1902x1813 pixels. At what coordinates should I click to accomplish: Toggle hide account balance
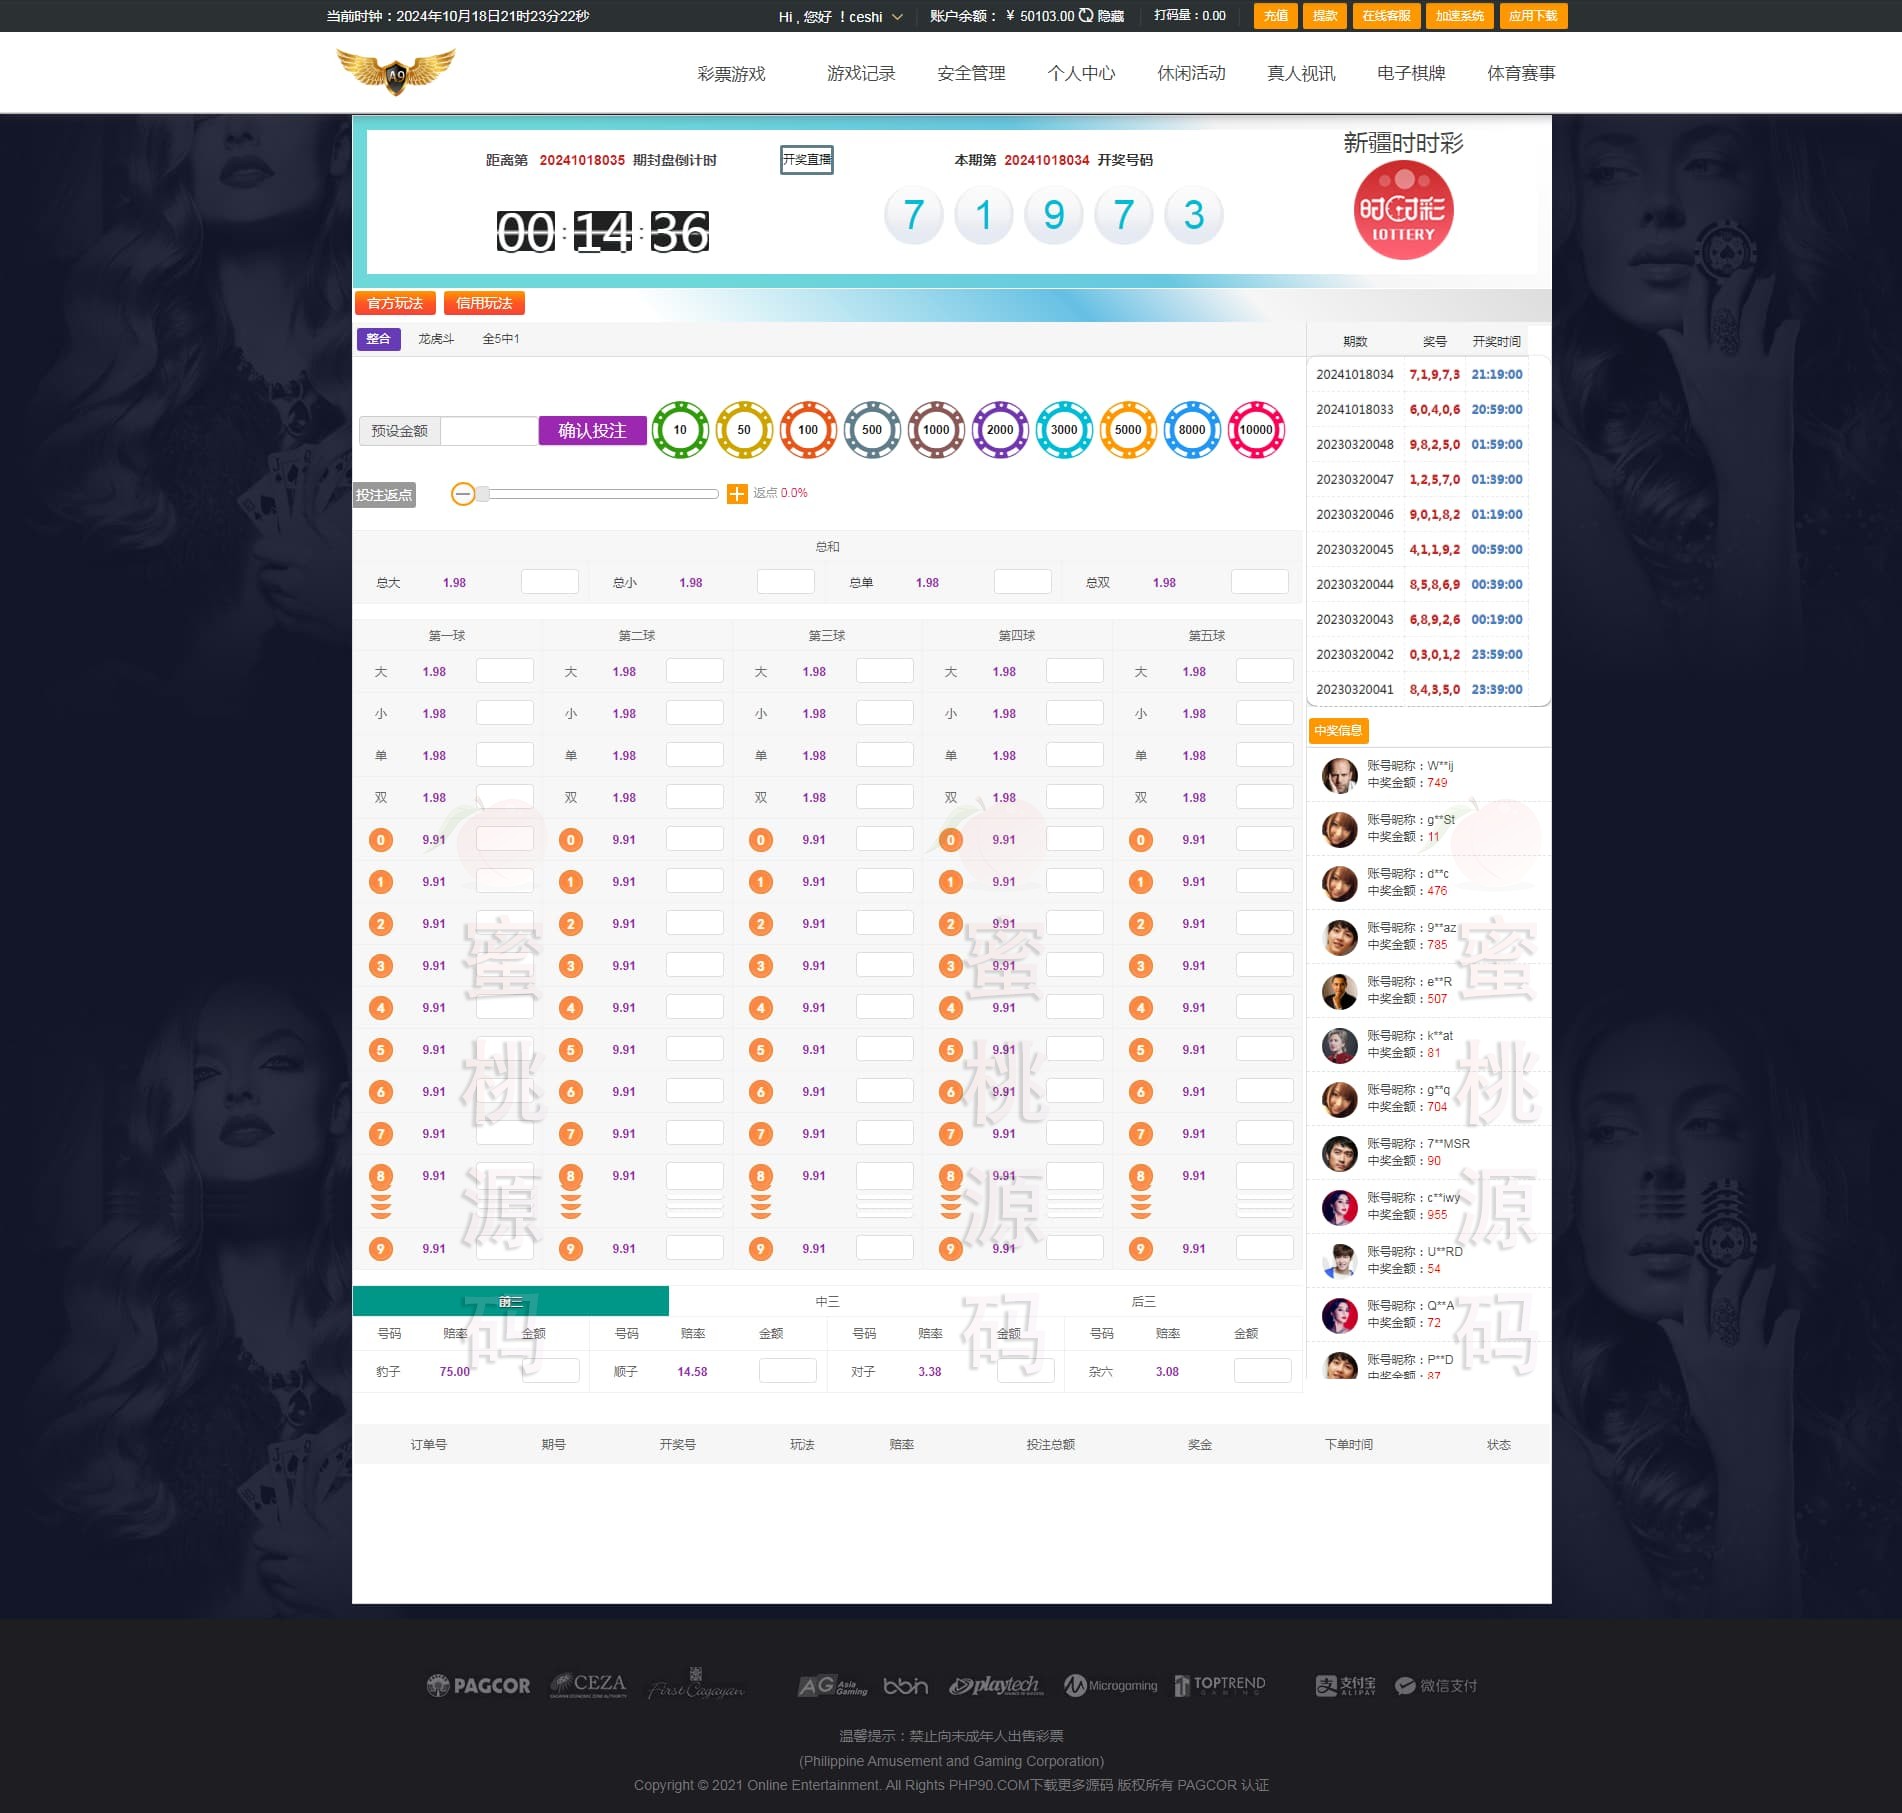[1111, 16]
